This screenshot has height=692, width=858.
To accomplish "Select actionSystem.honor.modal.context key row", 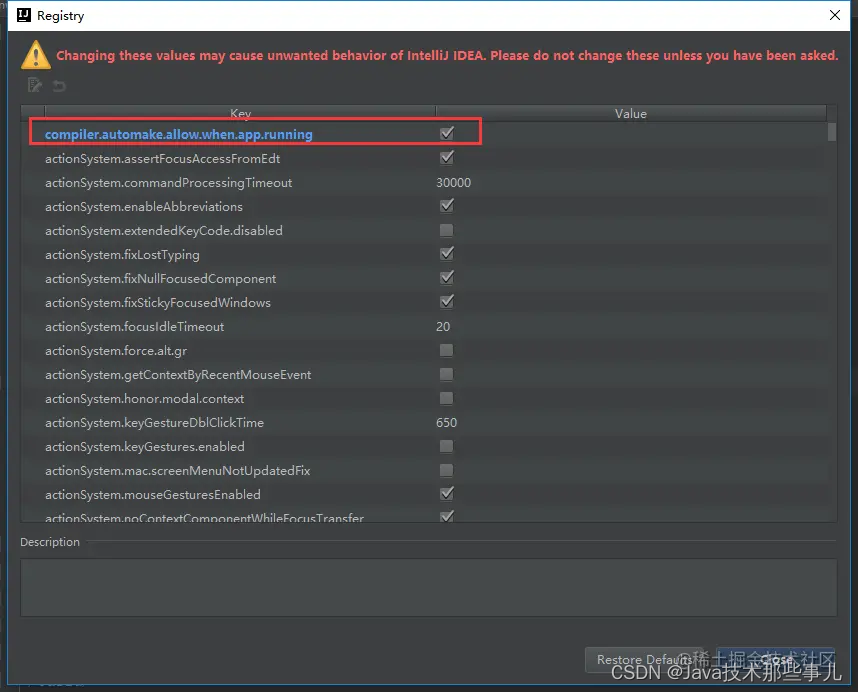I will 144,399.
